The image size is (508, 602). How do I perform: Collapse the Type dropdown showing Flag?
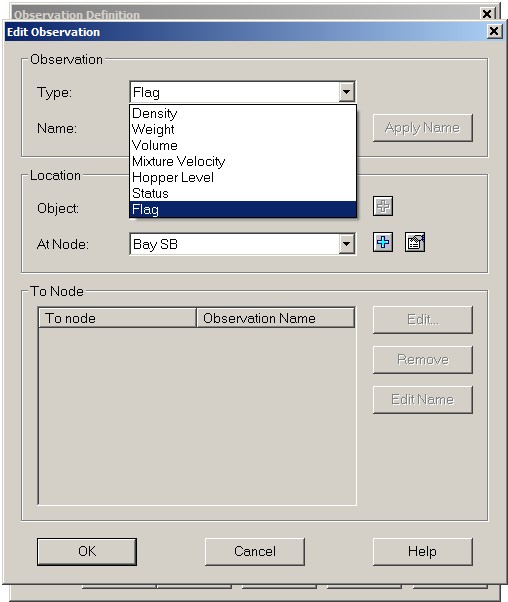[346, 92]
